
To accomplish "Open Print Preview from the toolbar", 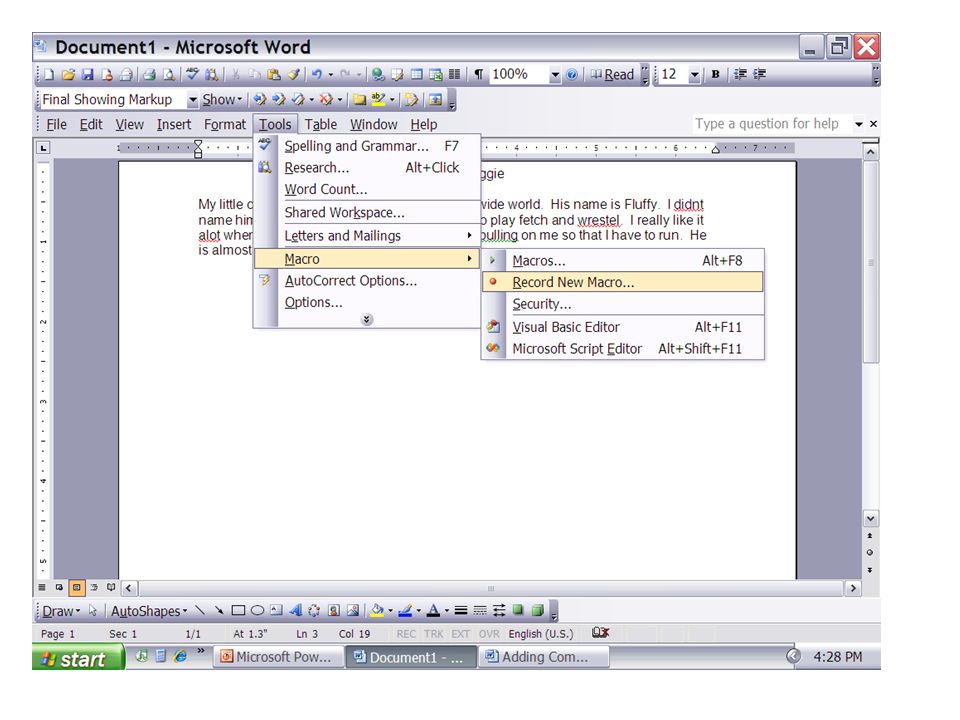I will click(169, 75).
